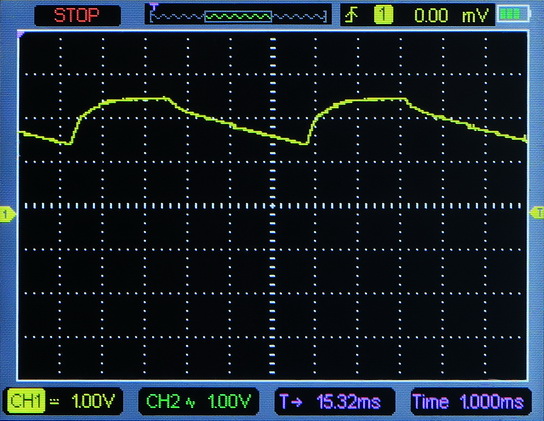Select the CH1 channel label
Image resolution: width=544 pixels, height=421 pixels.
pos(26,402)
